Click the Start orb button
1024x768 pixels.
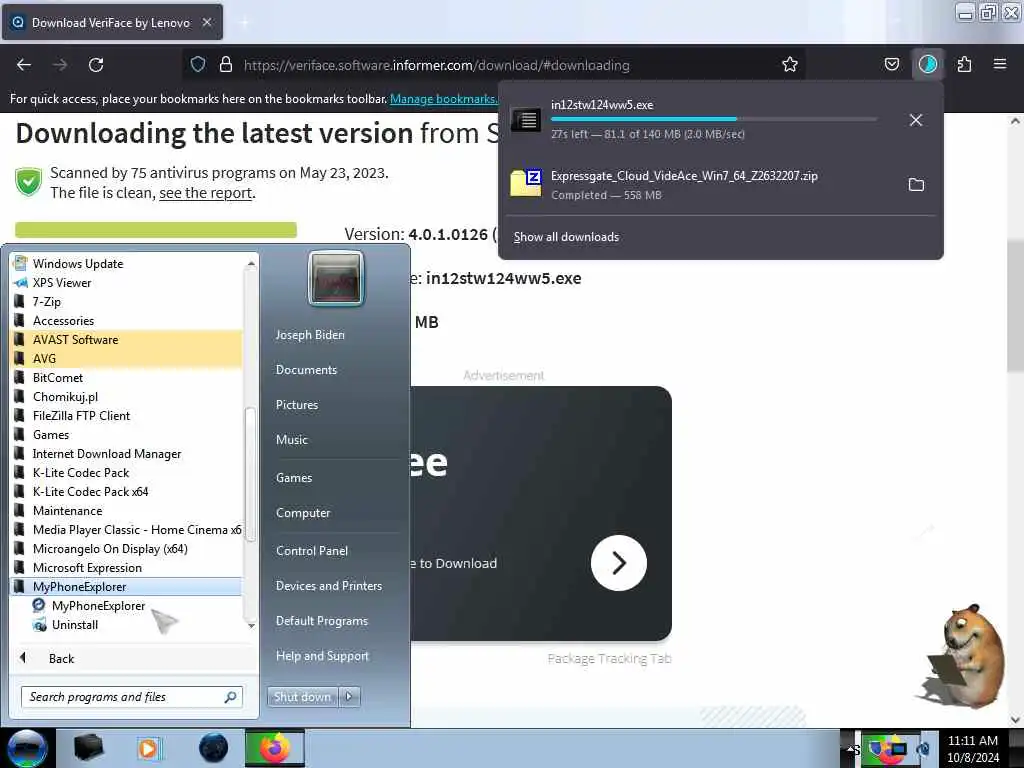pos(27,748)
